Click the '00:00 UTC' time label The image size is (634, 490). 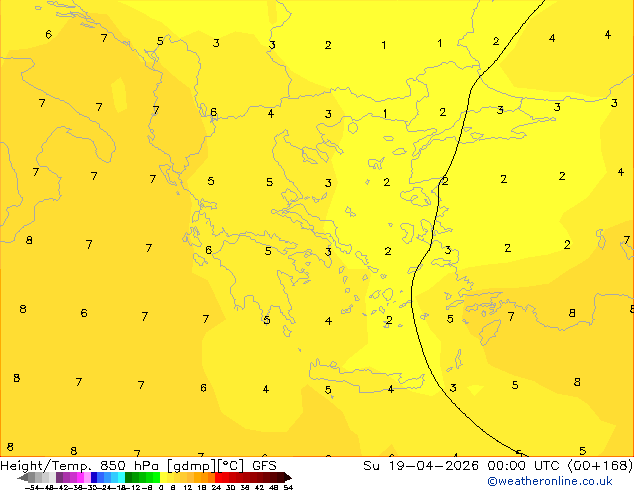(x=526, y=466)
